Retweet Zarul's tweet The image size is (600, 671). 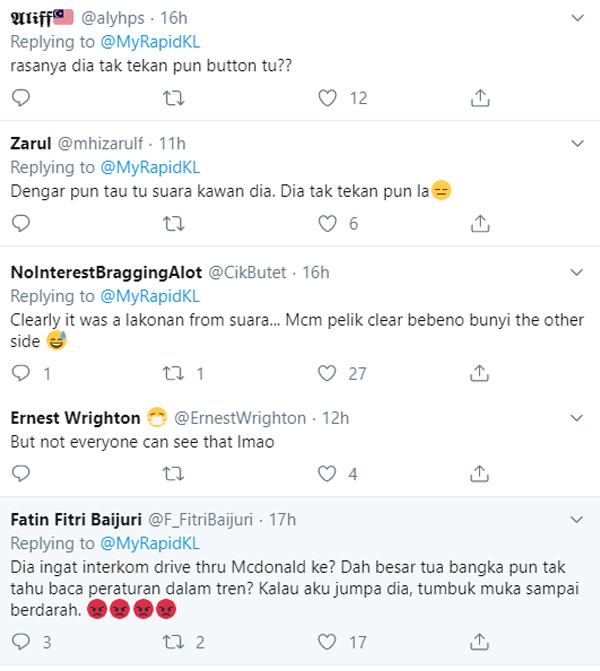pos(174,223)
